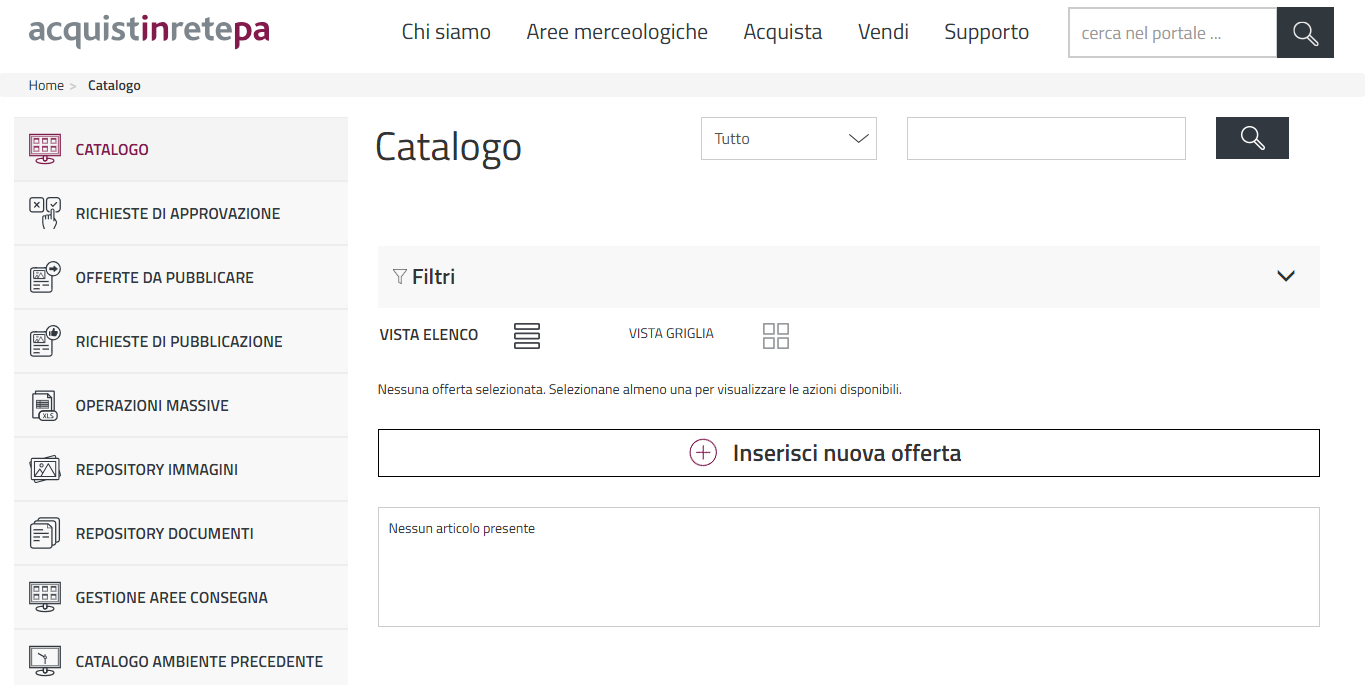Click Inserisci nuova offerta button
This screenshot has width=1368, height=685.
848,453
